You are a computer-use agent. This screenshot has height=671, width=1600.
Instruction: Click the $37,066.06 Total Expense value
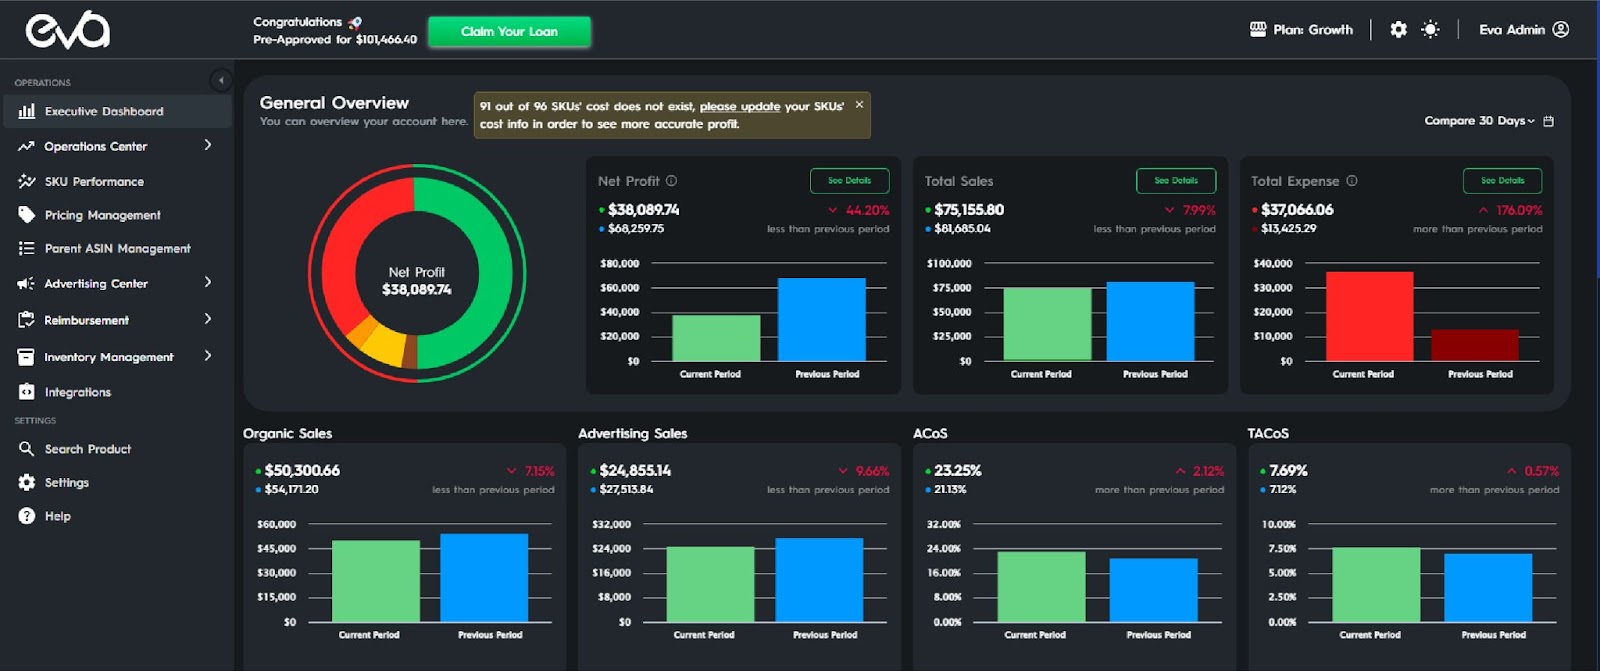[x=1297, y=210]
